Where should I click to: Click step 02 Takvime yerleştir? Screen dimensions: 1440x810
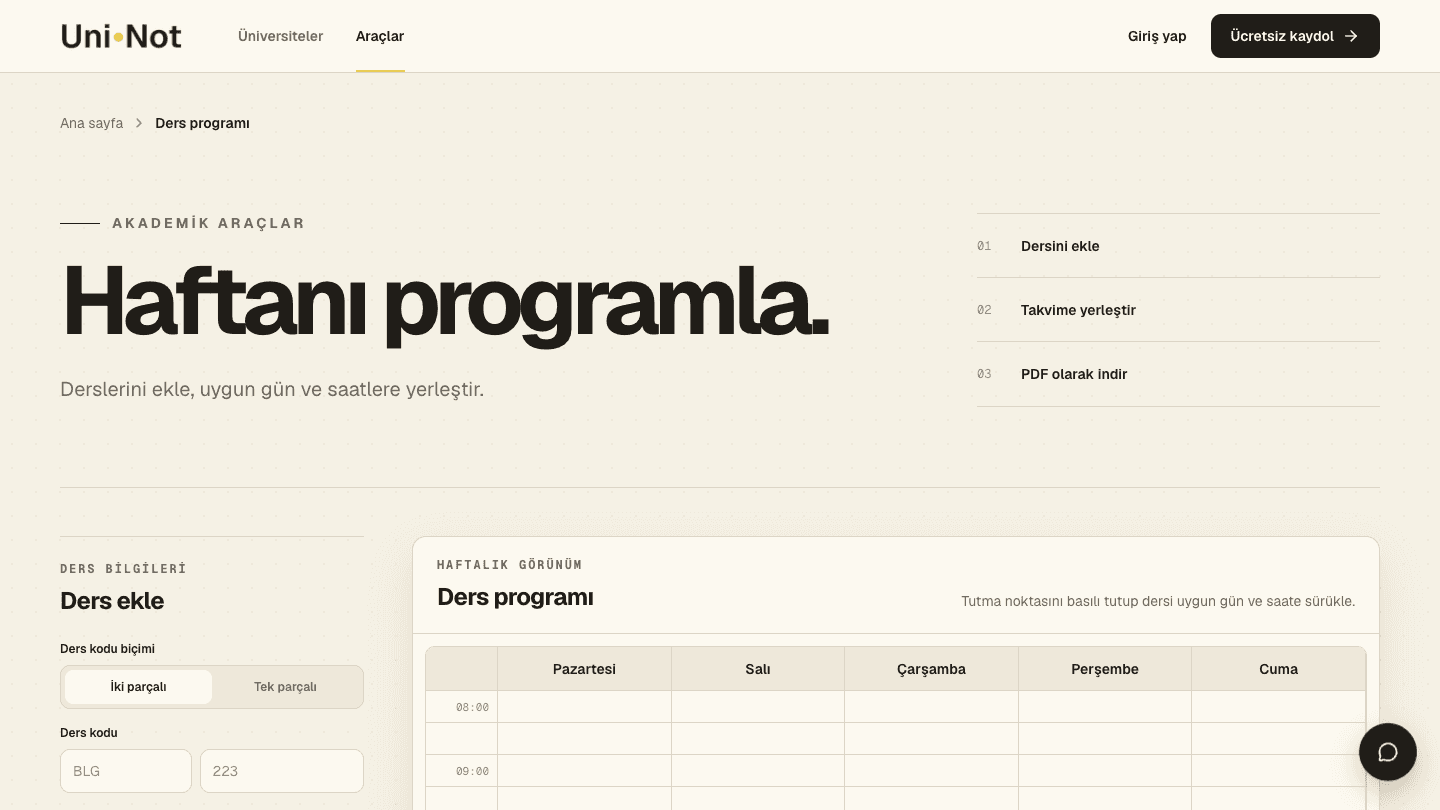(x=1178, y=310)
